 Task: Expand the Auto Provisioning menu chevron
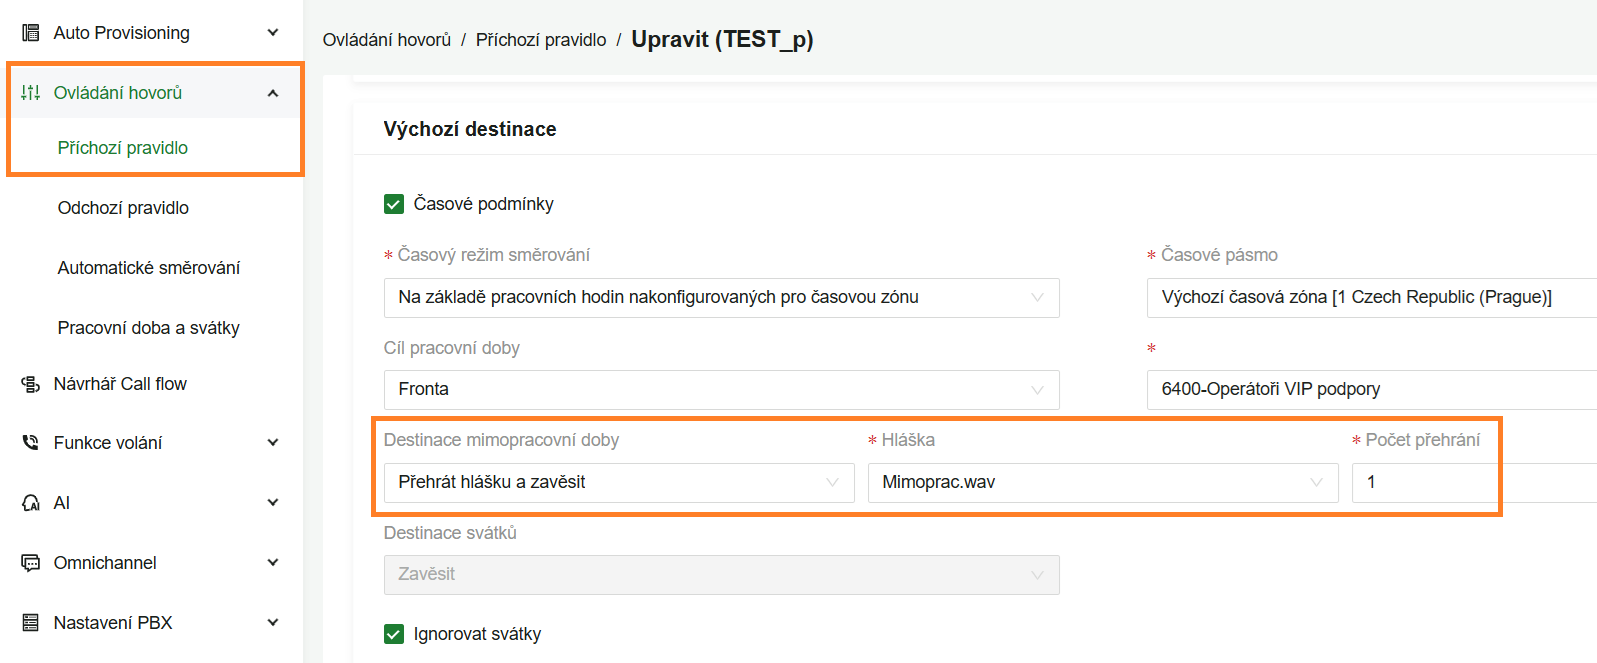pyautogui.click(x=273, y=33)
